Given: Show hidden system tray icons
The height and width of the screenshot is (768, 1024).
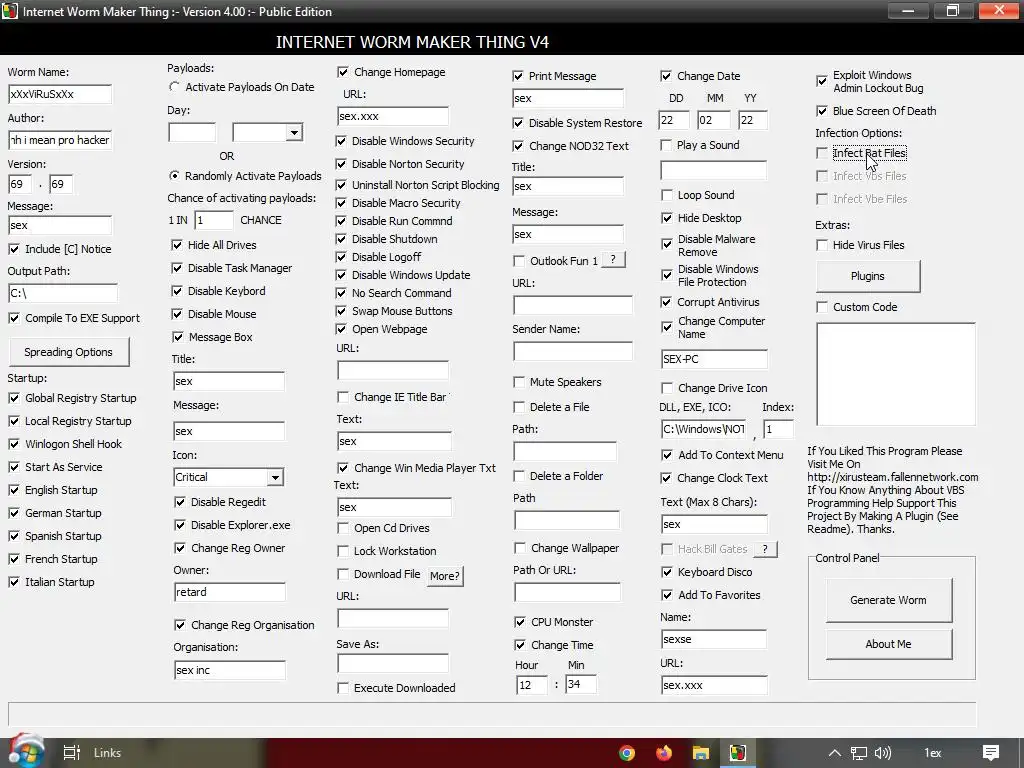Looking at the screenshot, I should [x=835, y=753].
